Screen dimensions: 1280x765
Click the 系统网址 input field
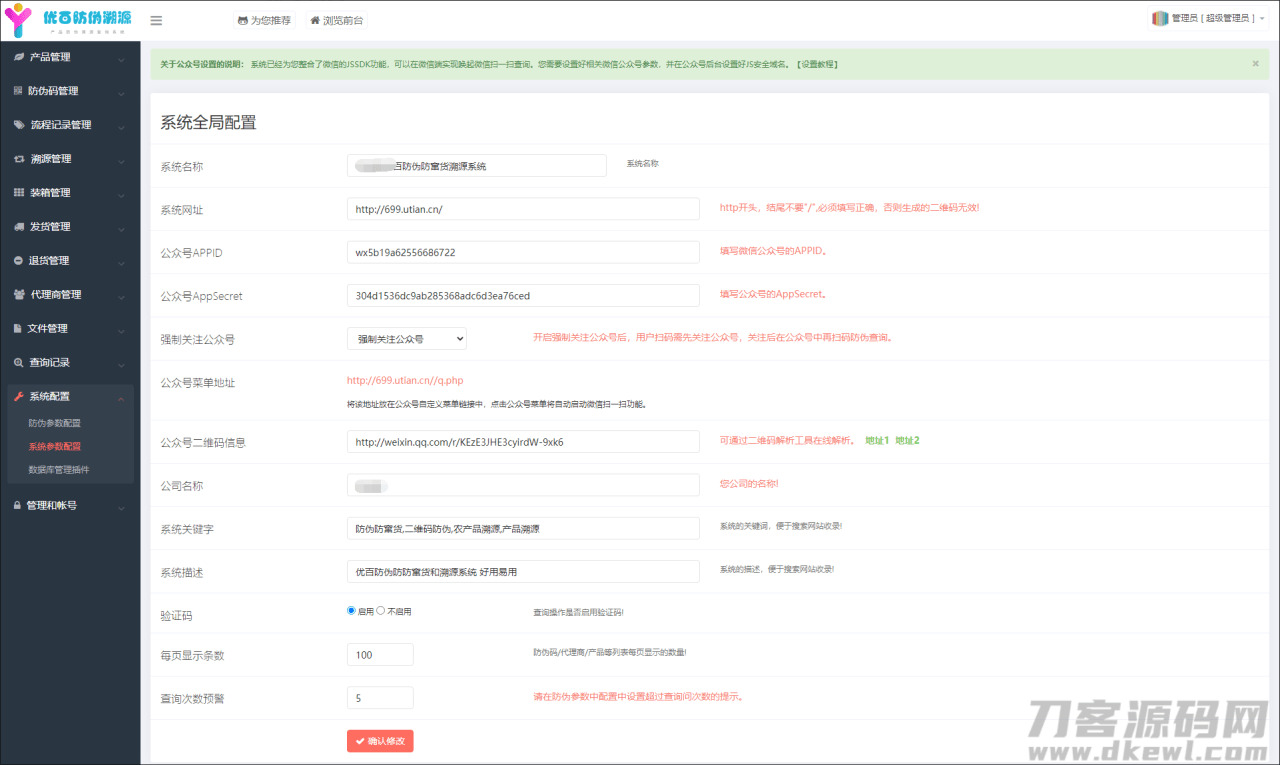click(523, 208)
